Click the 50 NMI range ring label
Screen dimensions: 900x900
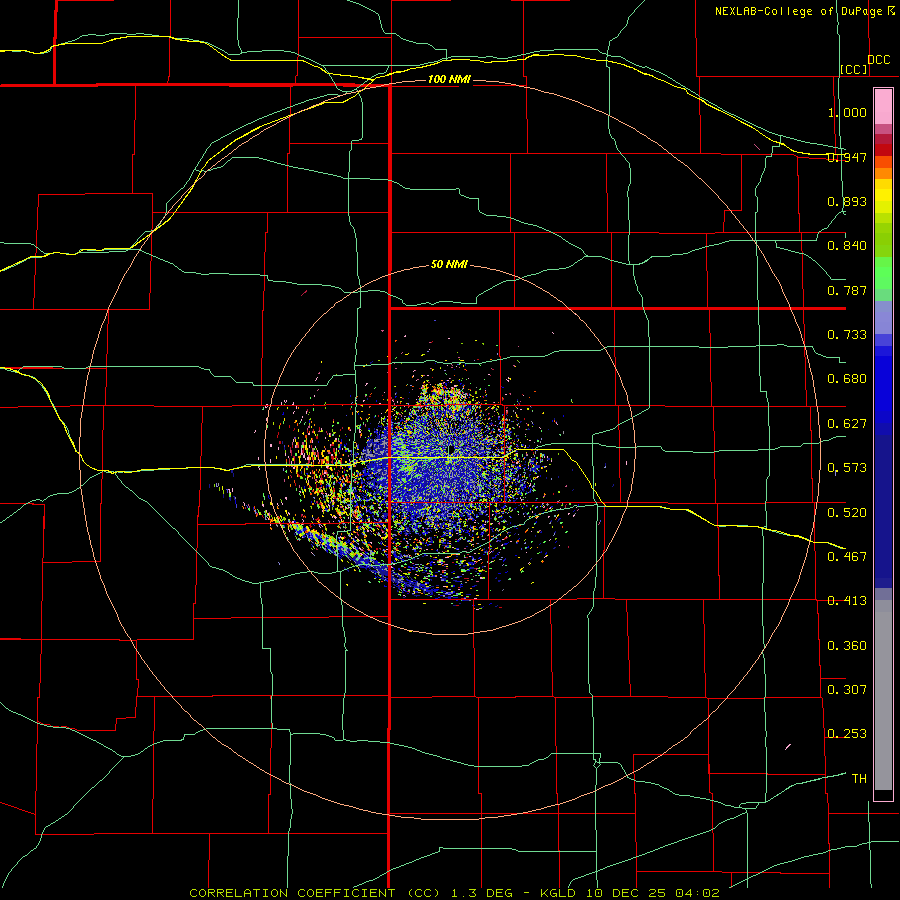coord(449,264)
